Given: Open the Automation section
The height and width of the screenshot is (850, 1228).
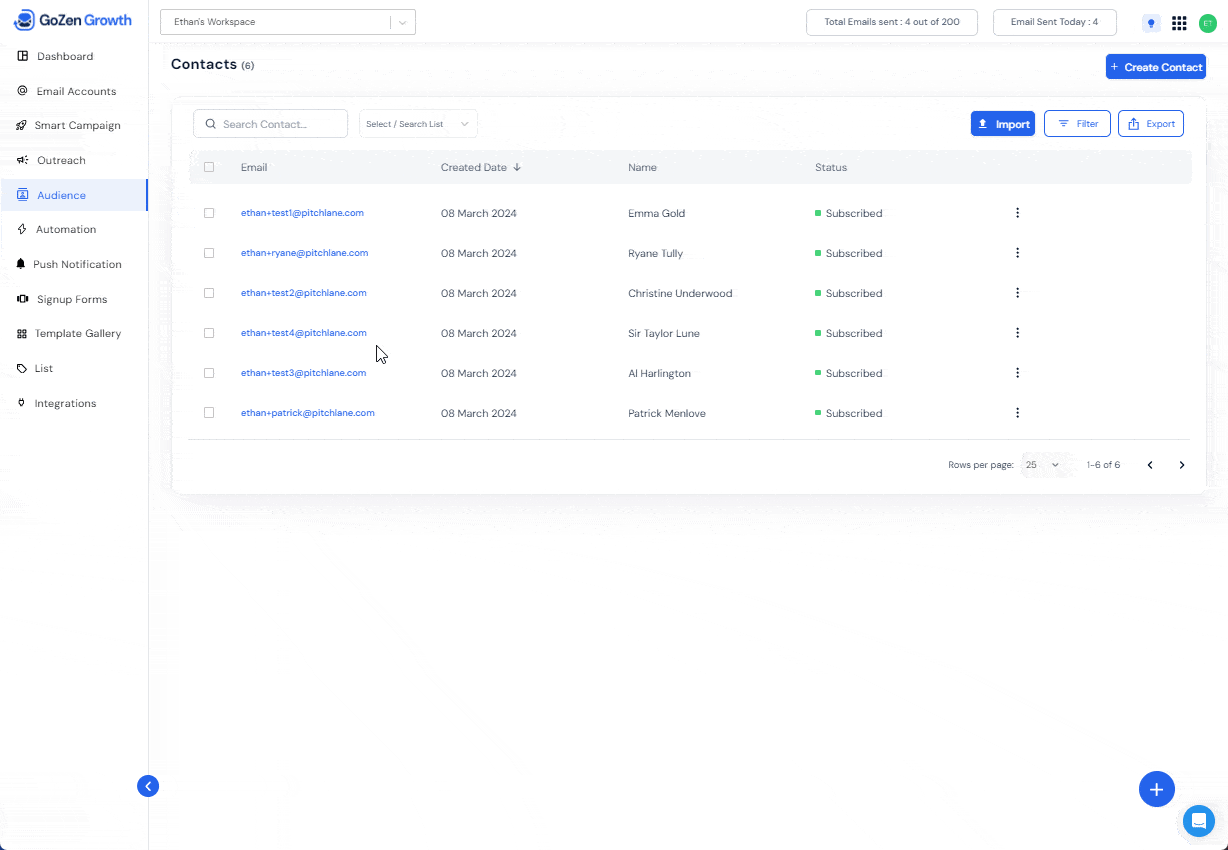Looking at the screenshot, I should coord(74,229).
